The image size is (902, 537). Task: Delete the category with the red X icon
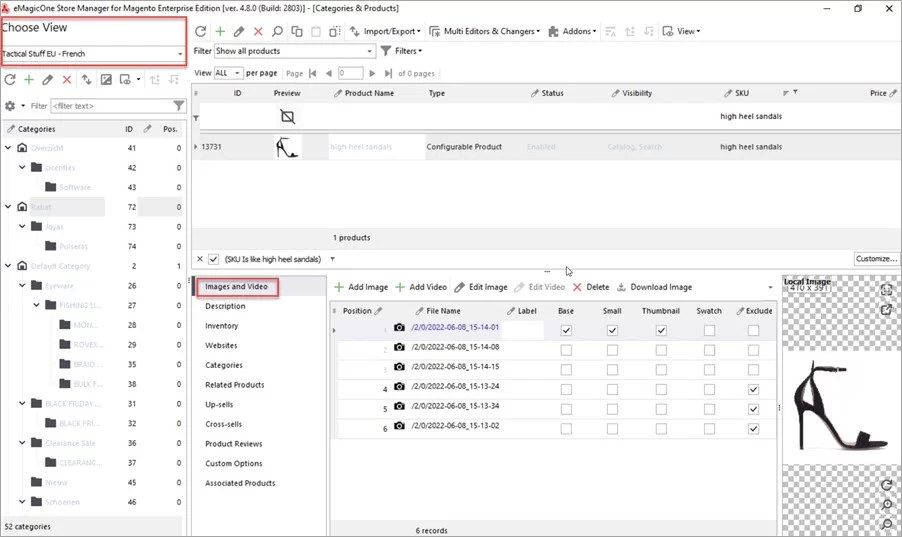[67, 79]
